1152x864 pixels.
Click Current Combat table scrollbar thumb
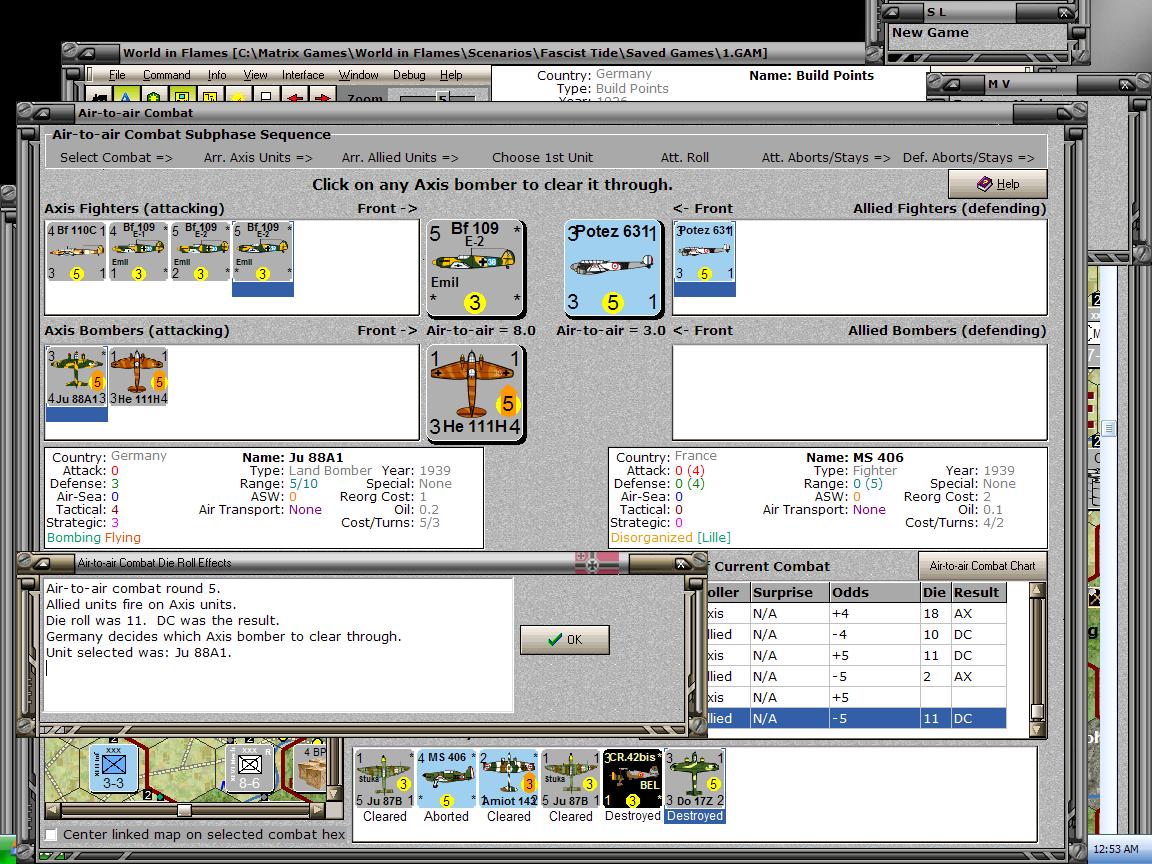(1037, 712)
